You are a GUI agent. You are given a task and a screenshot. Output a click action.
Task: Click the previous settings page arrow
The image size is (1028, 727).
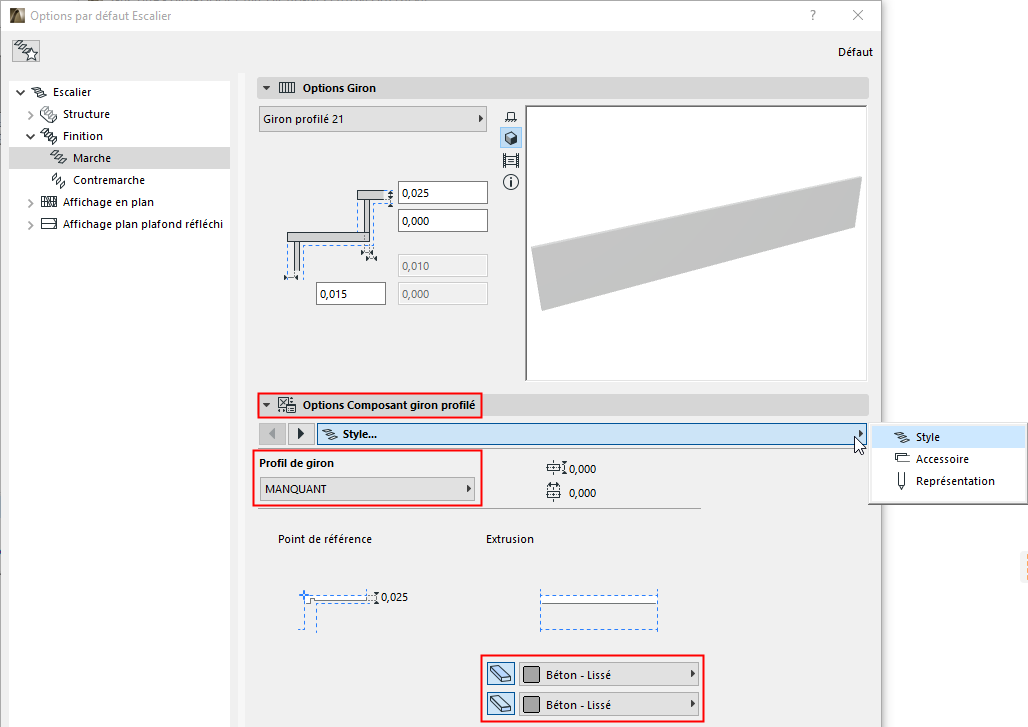272,434
